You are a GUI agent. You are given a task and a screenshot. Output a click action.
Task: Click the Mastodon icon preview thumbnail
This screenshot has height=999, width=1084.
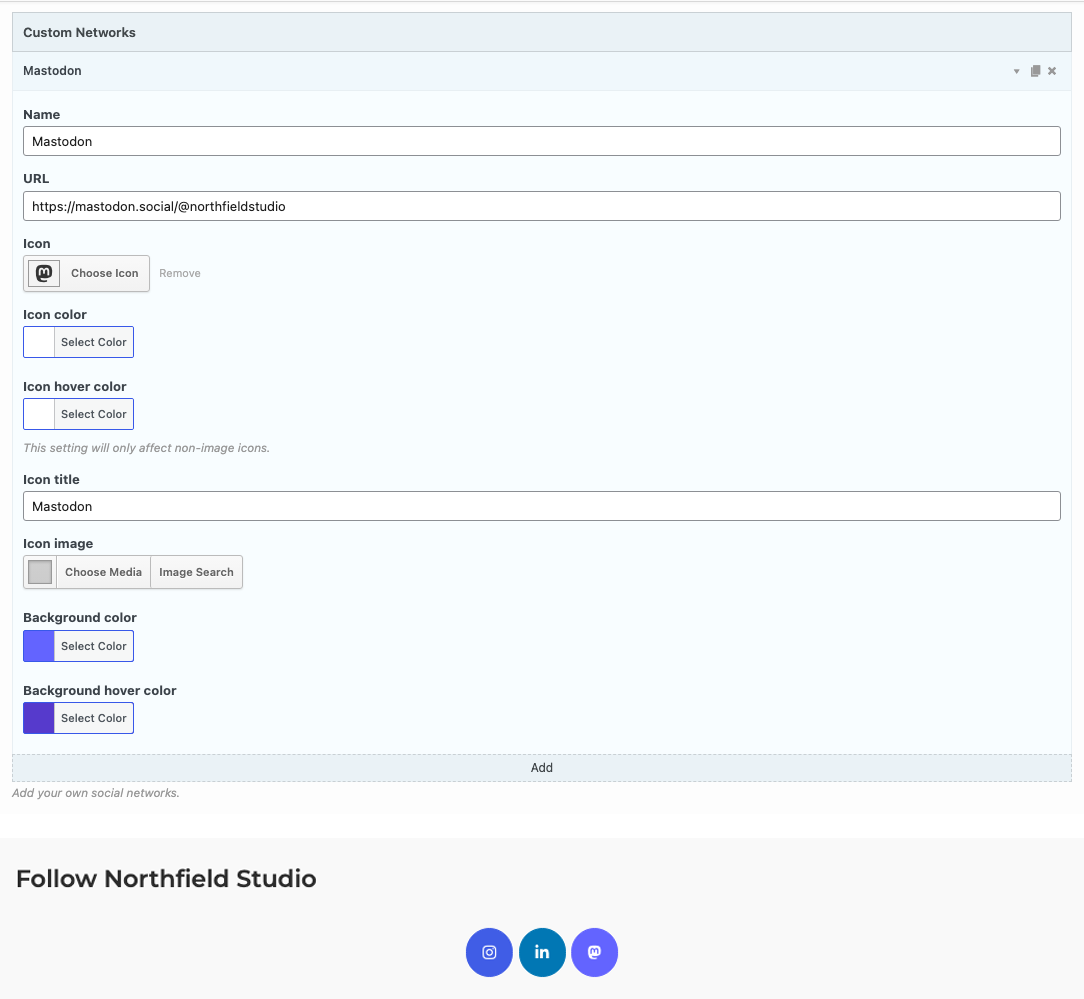click(44, 273)
